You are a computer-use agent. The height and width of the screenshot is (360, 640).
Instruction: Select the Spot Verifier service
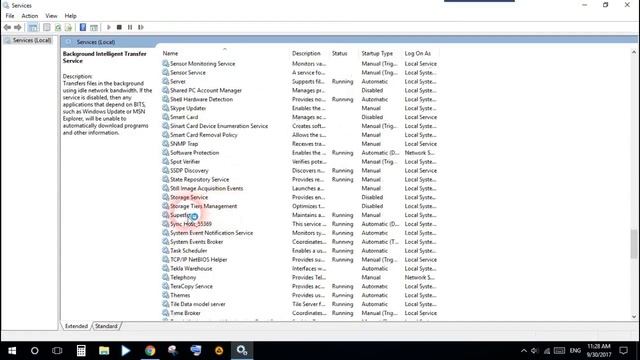coord(300,162)
